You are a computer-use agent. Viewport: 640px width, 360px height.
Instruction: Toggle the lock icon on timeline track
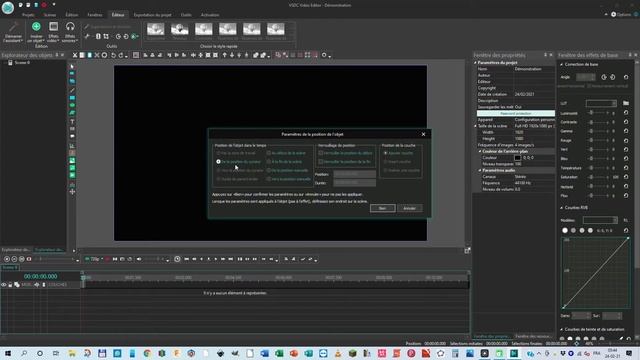tap(10, 284)
